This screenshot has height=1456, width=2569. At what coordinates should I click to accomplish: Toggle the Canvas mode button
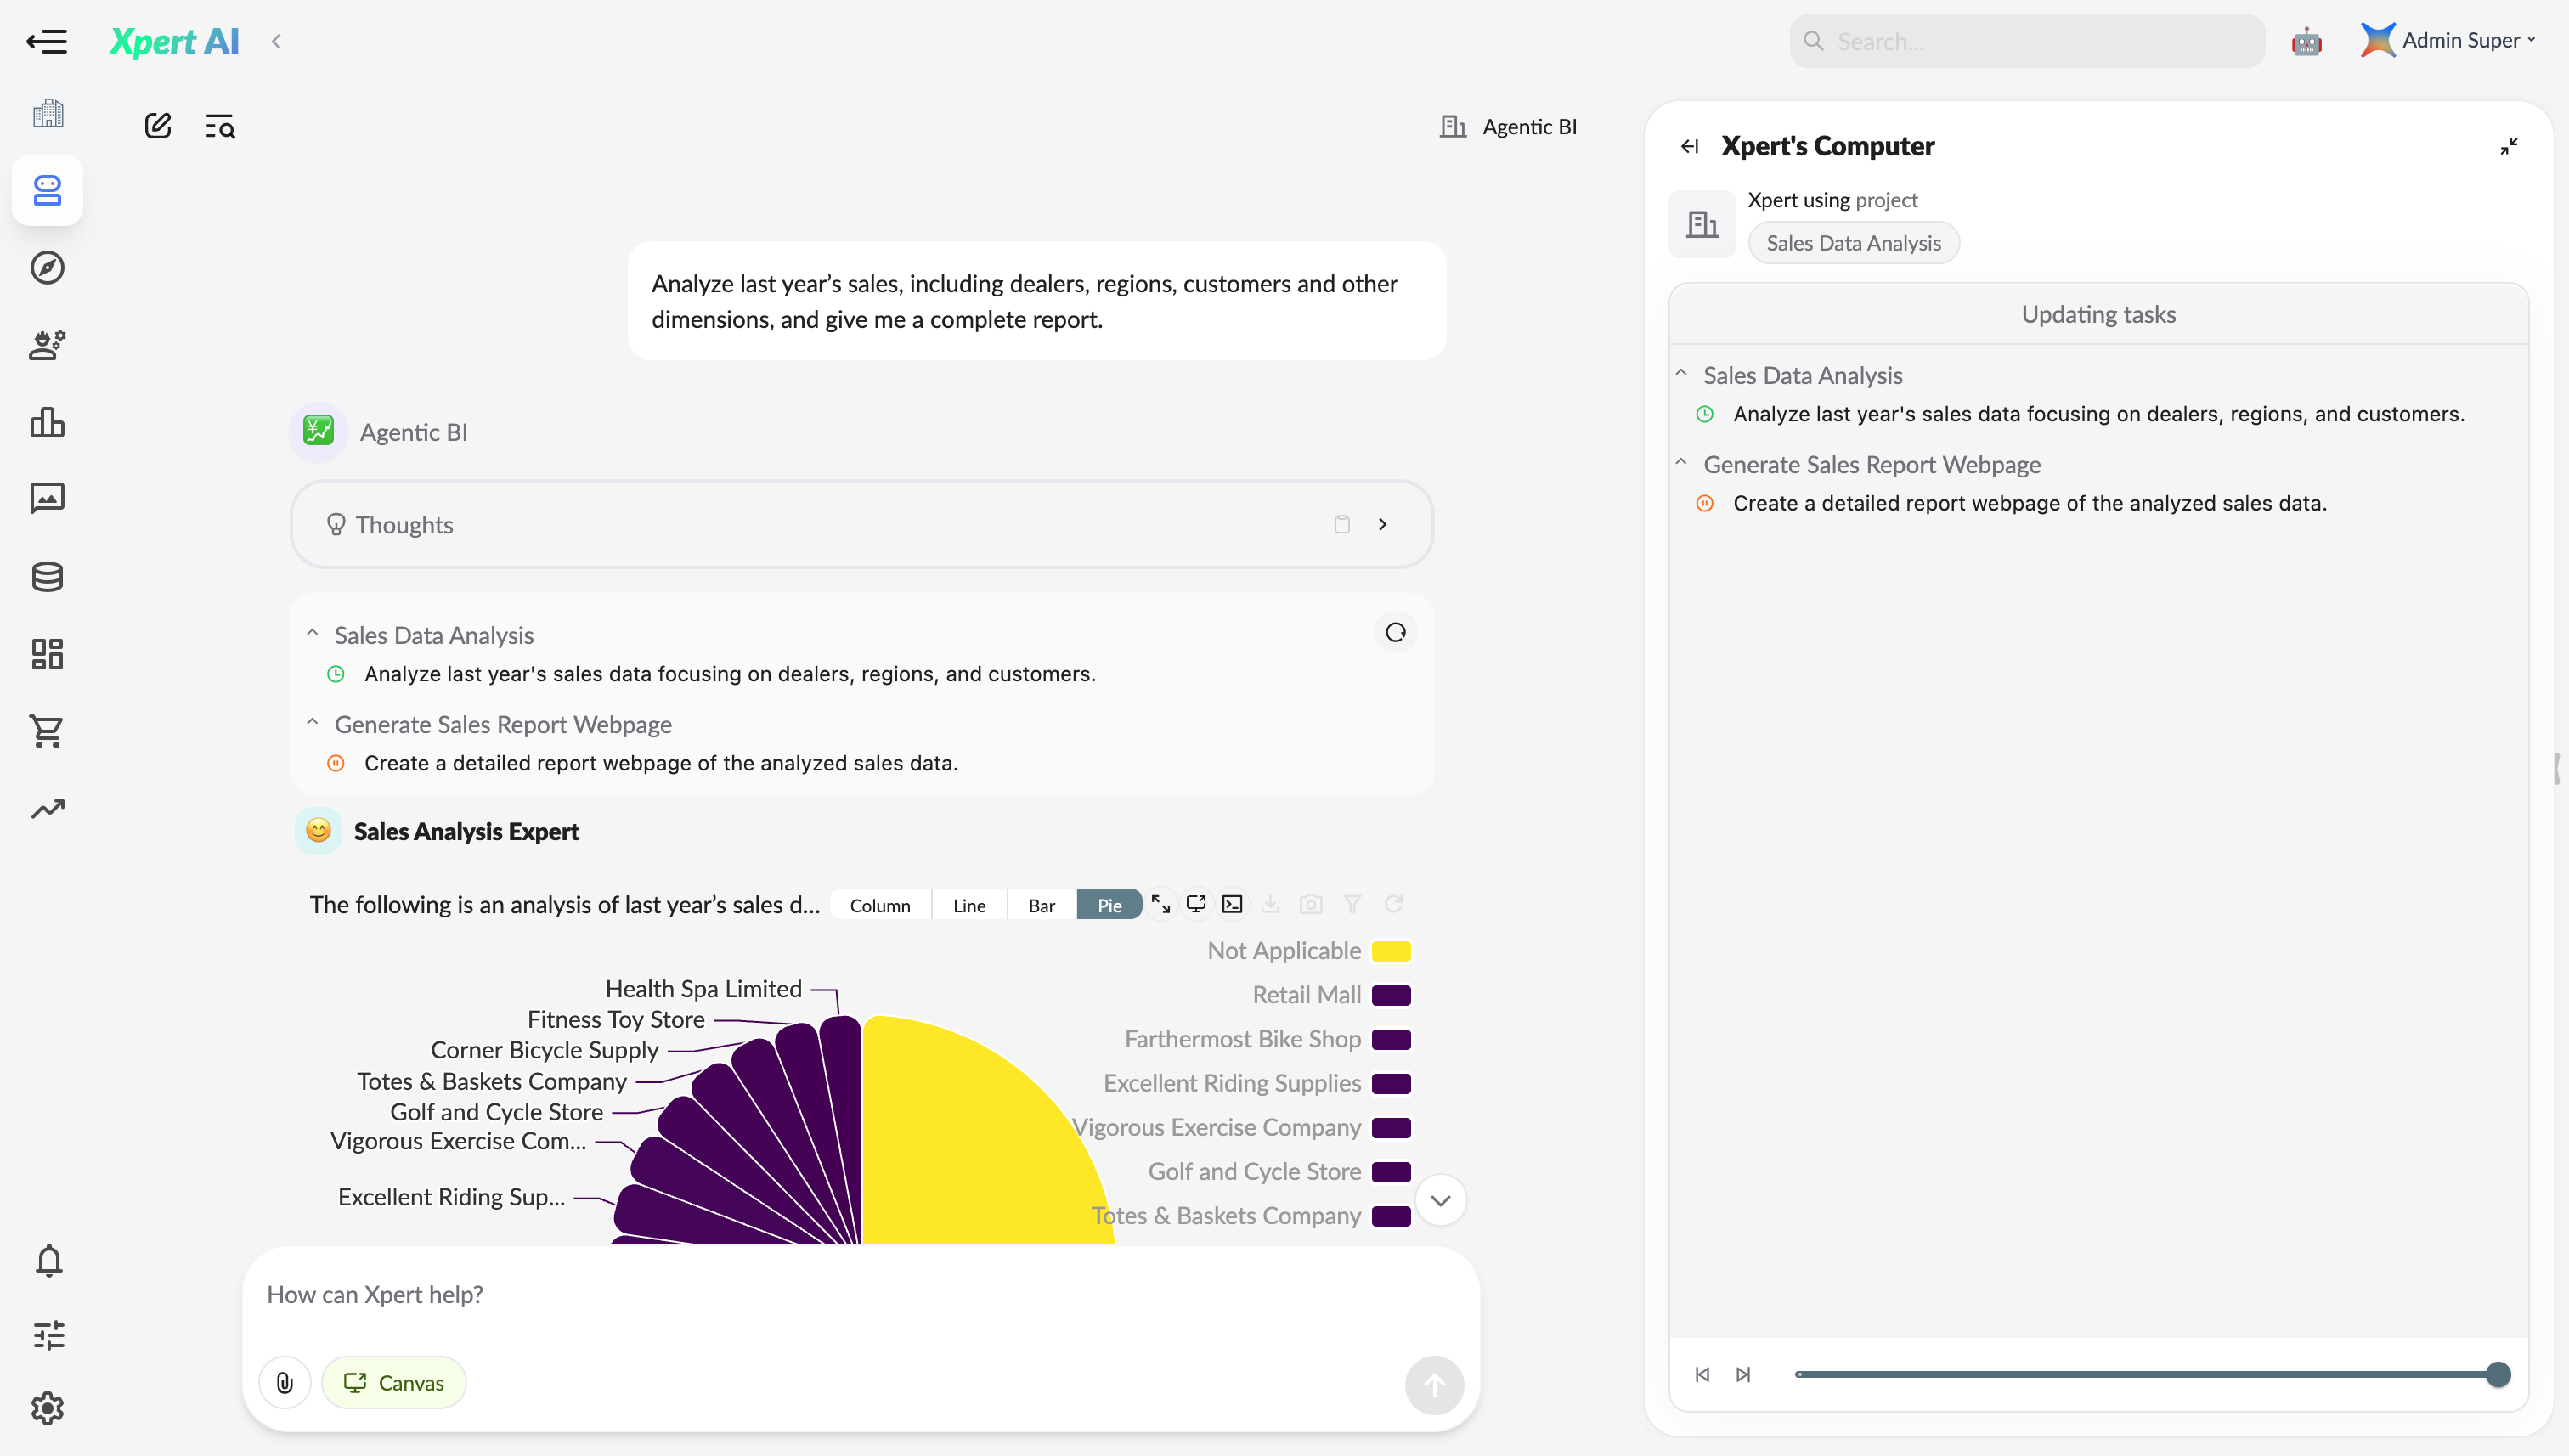pyautogui.click(x=394, y=1383)
